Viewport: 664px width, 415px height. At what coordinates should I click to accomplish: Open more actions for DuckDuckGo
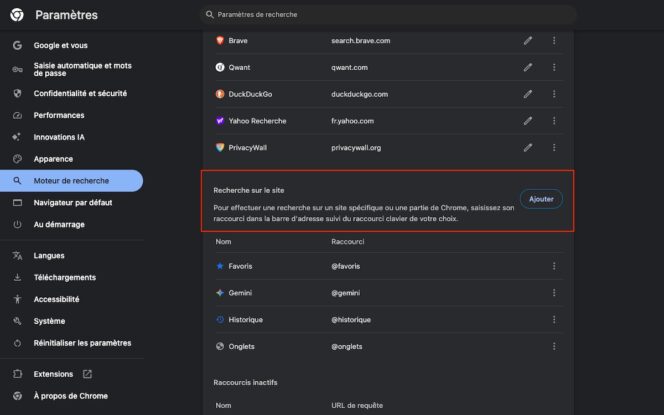pyautogui.click(x=554, y=94)
